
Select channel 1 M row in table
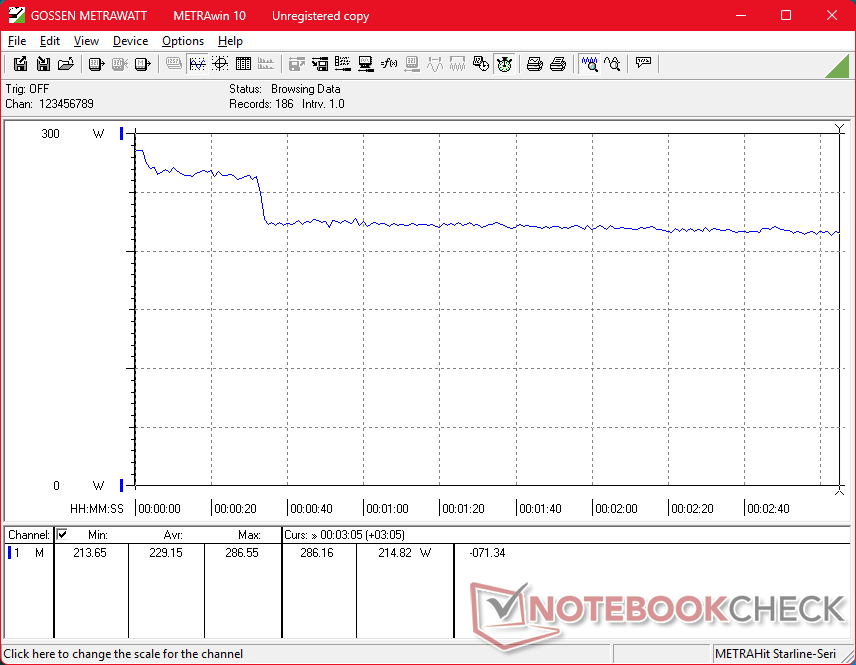tap(28, 552)
